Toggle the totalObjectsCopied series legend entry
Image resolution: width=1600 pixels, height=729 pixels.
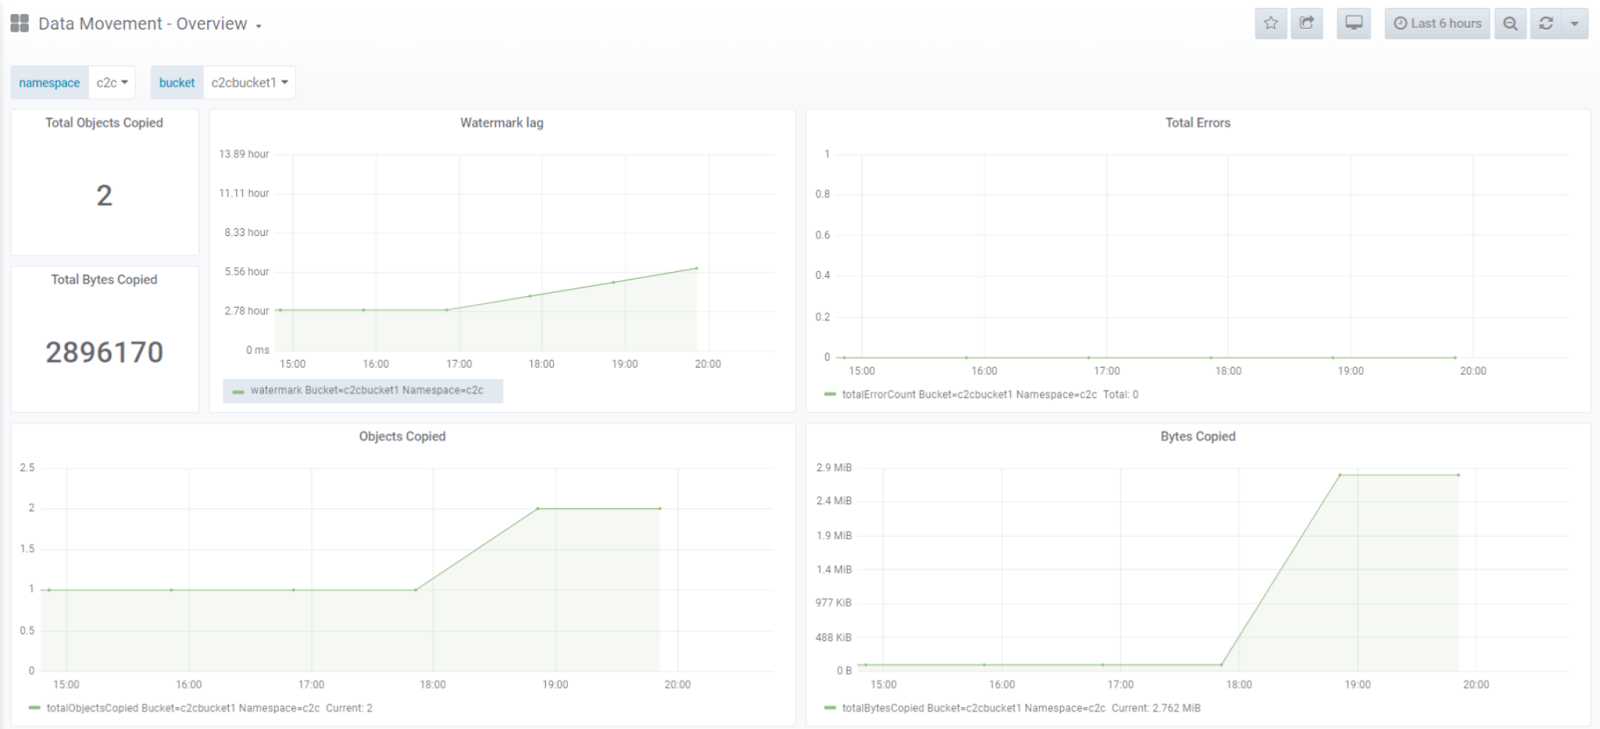click(x=182, y=708)
